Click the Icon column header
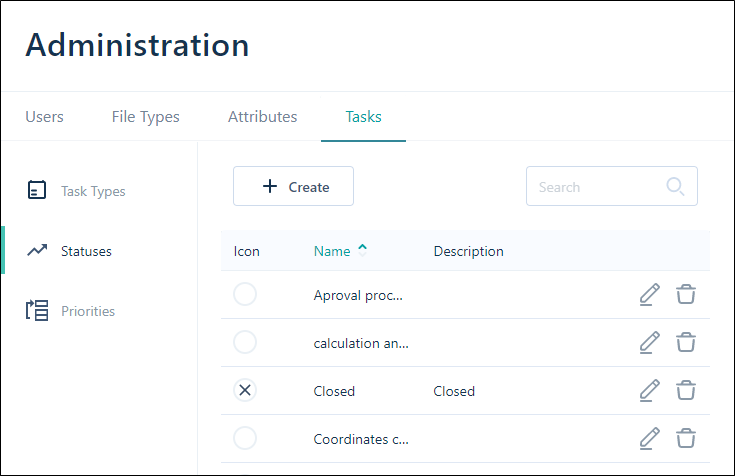The width and height of the screenshot is (735, 476). [247, 251]
